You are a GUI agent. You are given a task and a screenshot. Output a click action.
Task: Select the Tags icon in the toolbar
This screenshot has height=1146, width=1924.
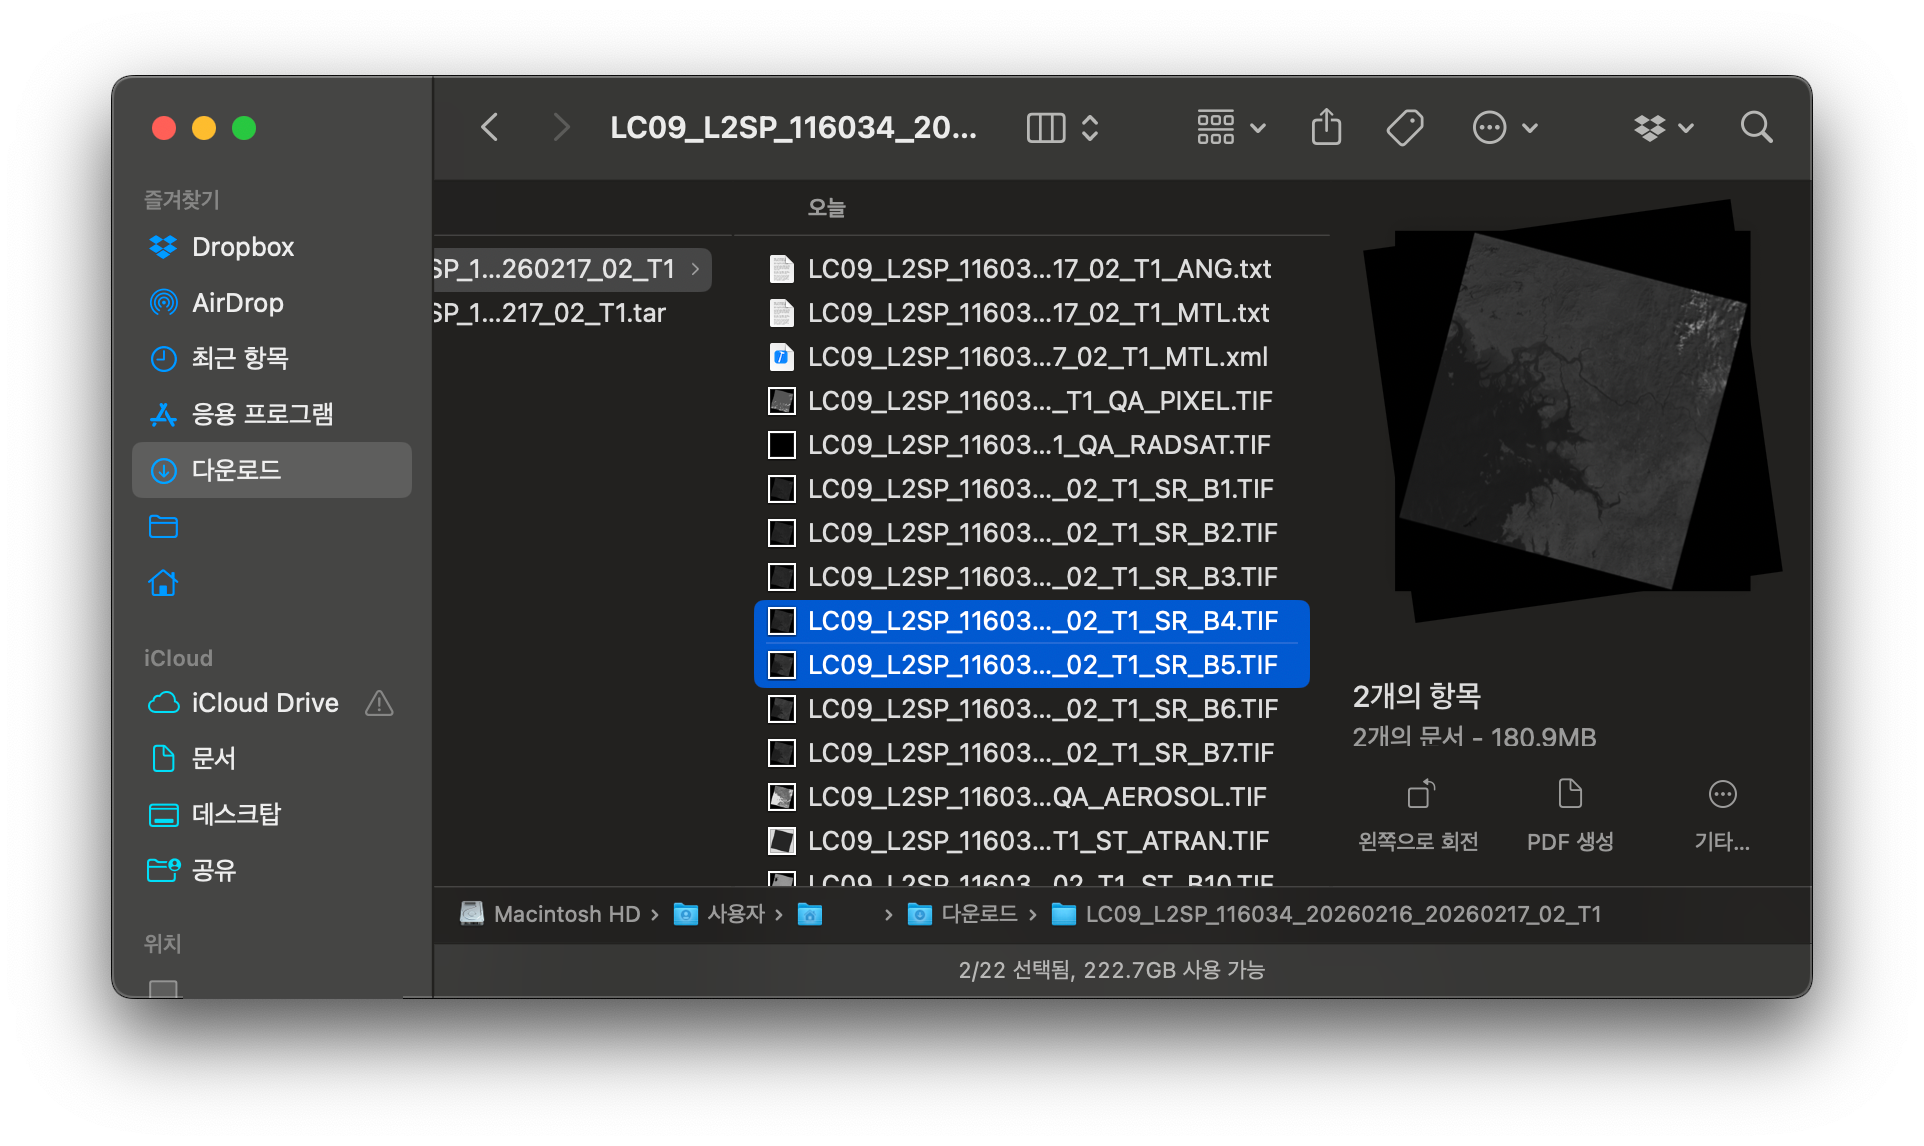1404,127
